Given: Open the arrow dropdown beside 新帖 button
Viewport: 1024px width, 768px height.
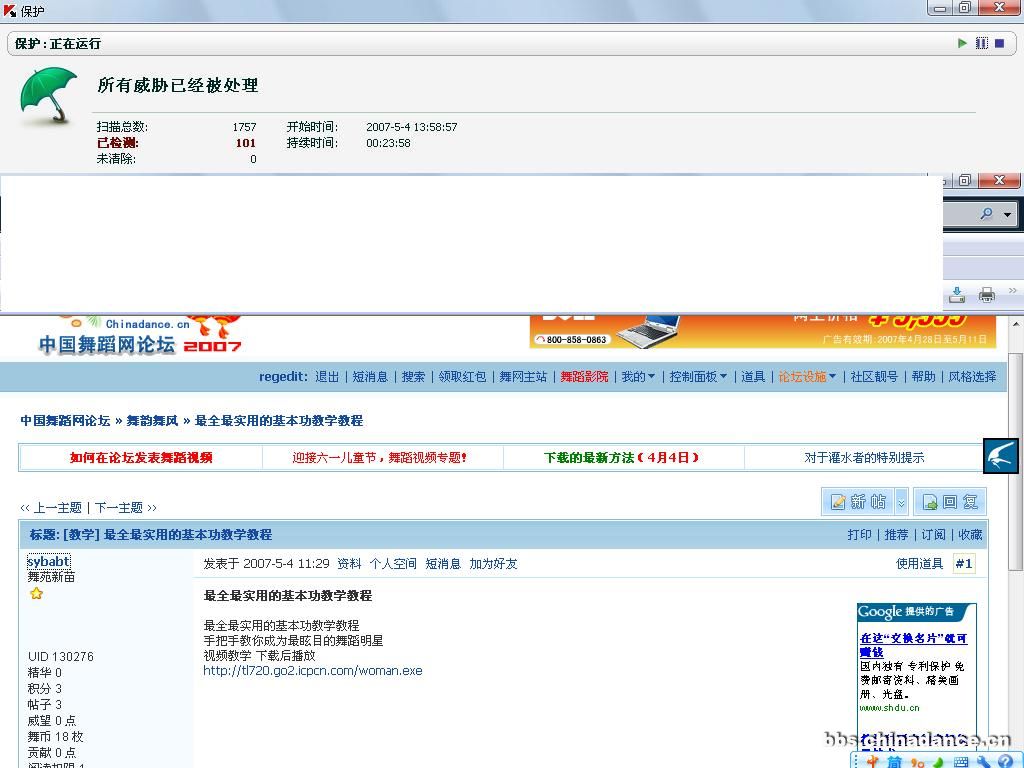Looking at the screenshot, I should coord(901,502).
